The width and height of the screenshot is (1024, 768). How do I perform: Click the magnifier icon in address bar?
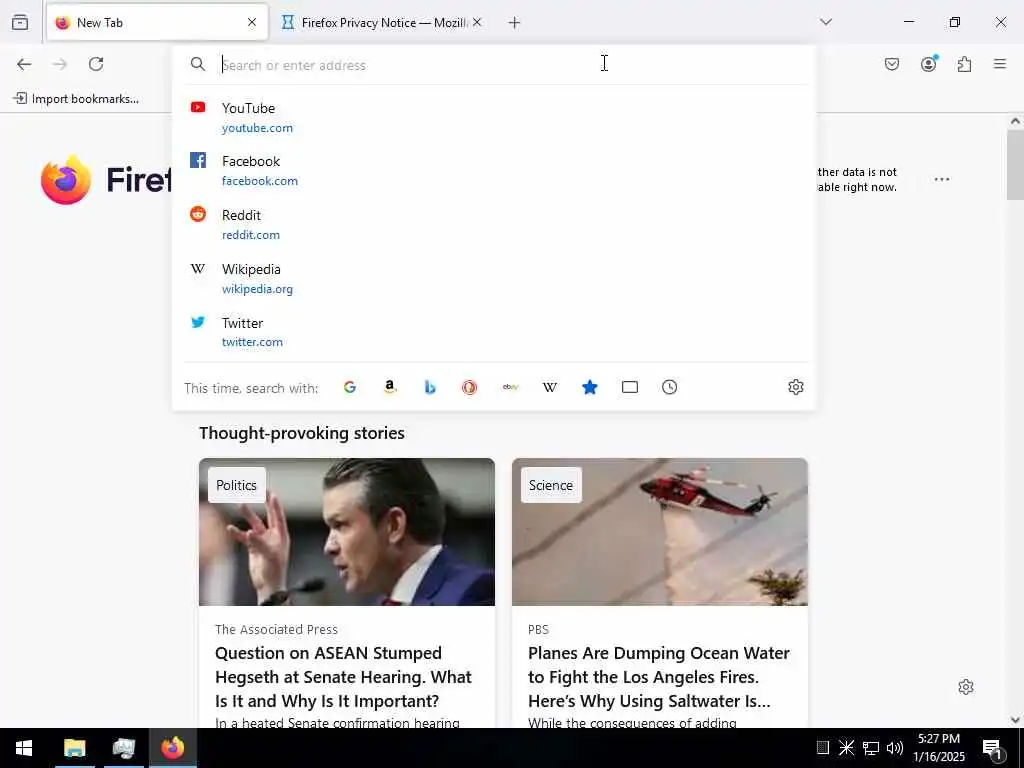pos(198,64)
